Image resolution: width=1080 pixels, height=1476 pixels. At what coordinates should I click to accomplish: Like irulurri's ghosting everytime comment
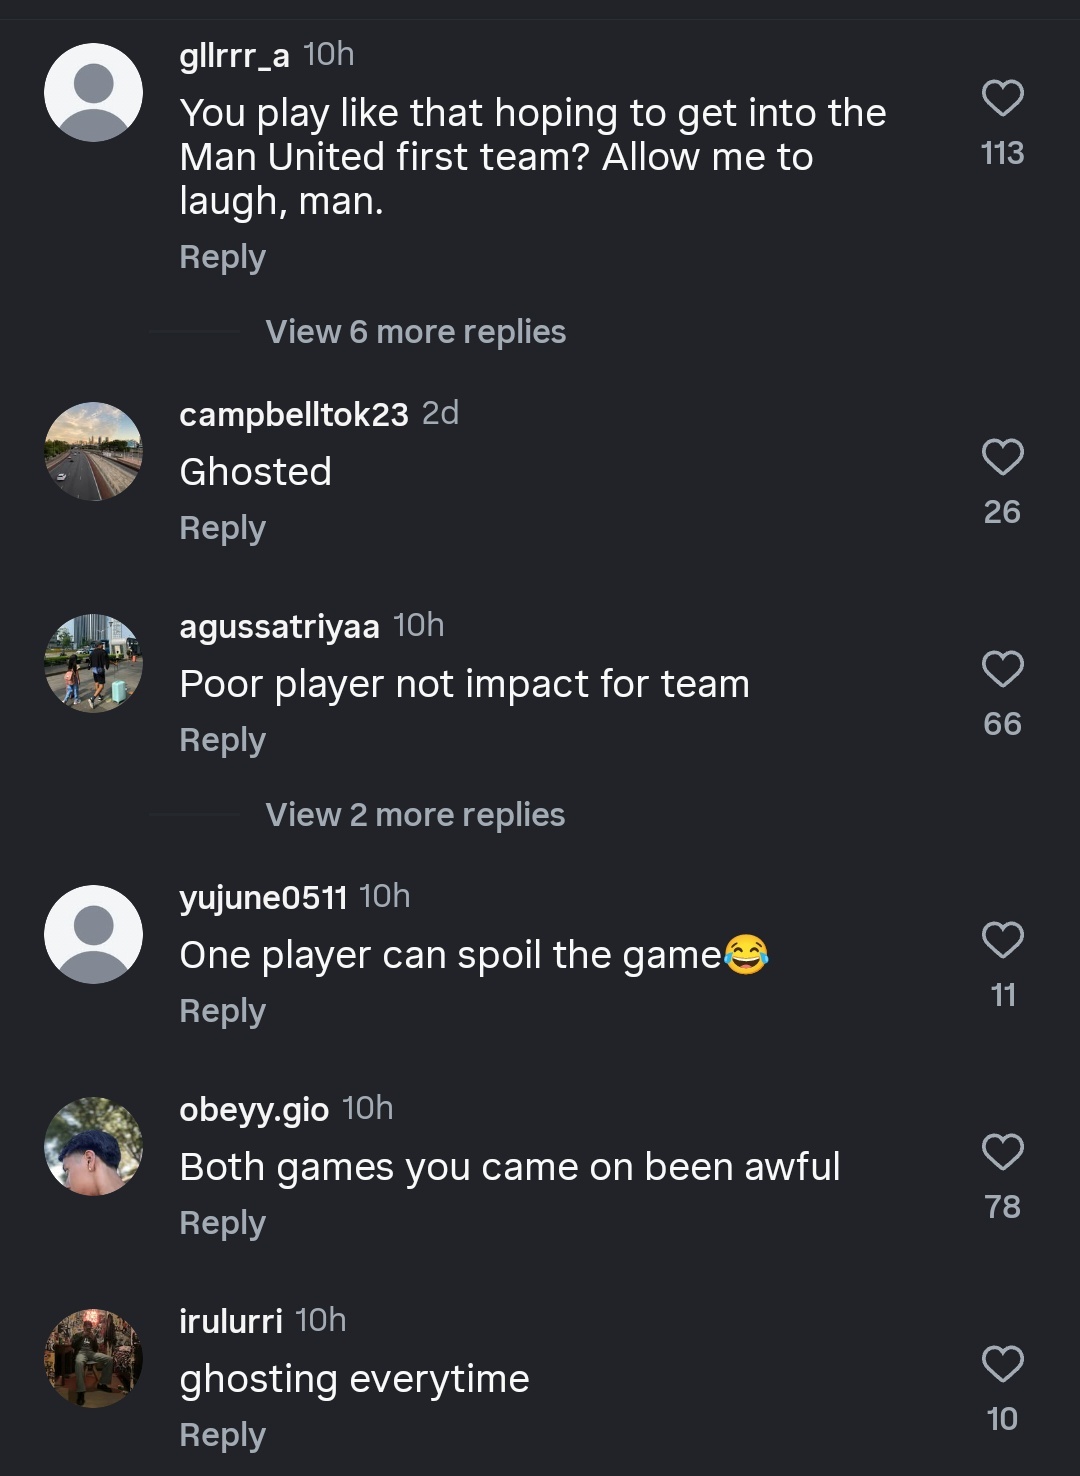click(1002, 1364)
